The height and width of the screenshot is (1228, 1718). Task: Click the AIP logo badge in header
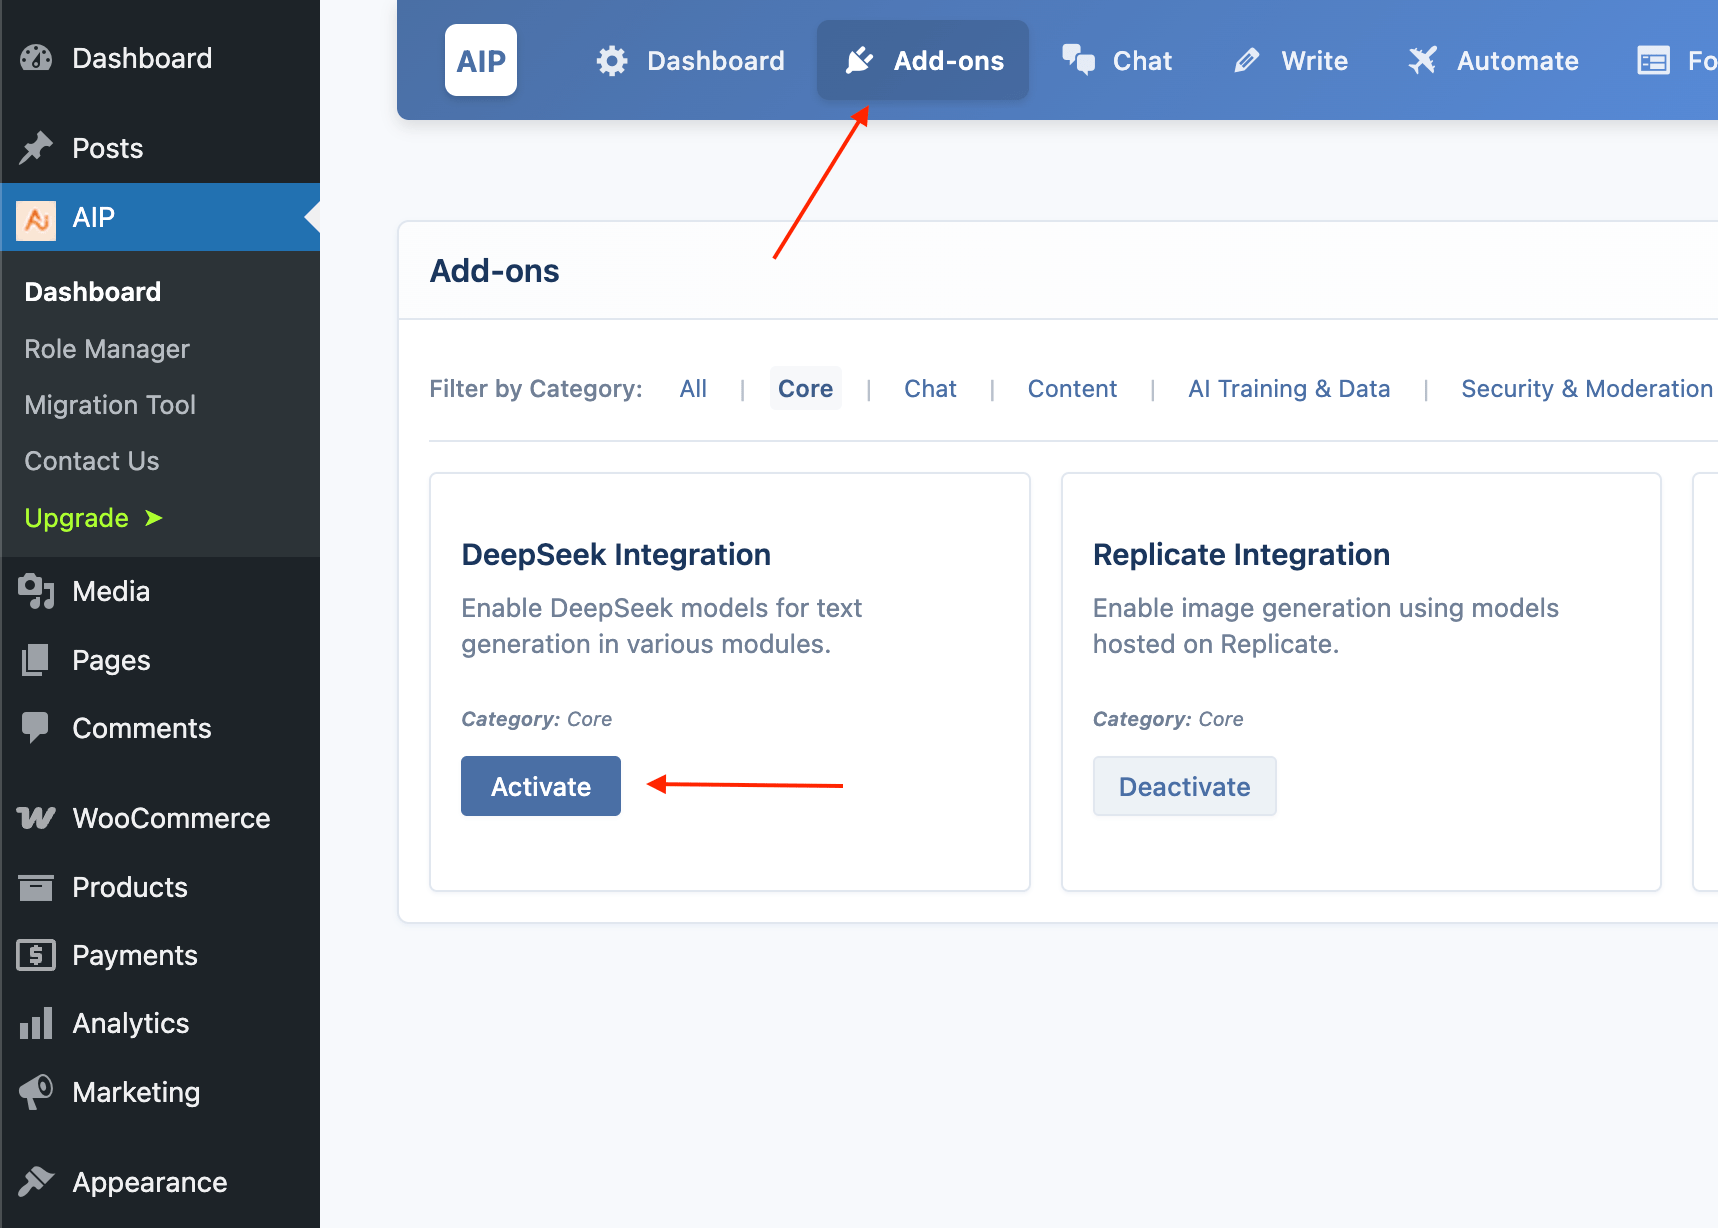click(x=481, y=60)
